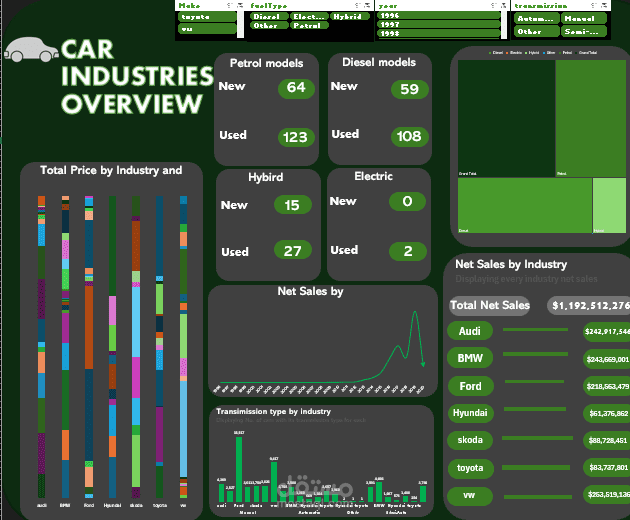Select Hybrid in the fuelType slicer

[x=350, y=16]
